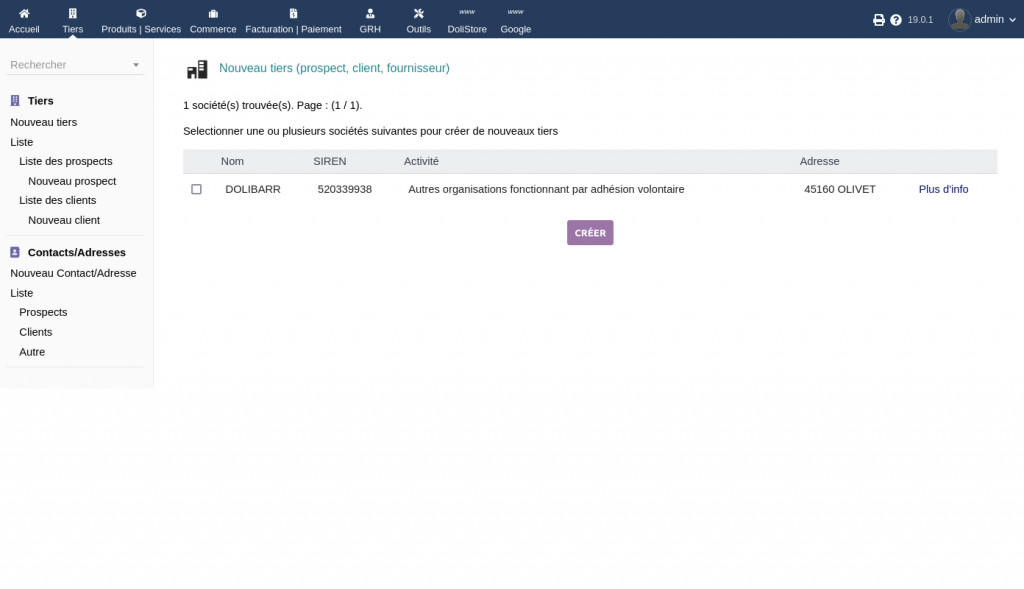1024x589 pixels.
Task: Go to Liste des prospects
Action: point(66,161)
